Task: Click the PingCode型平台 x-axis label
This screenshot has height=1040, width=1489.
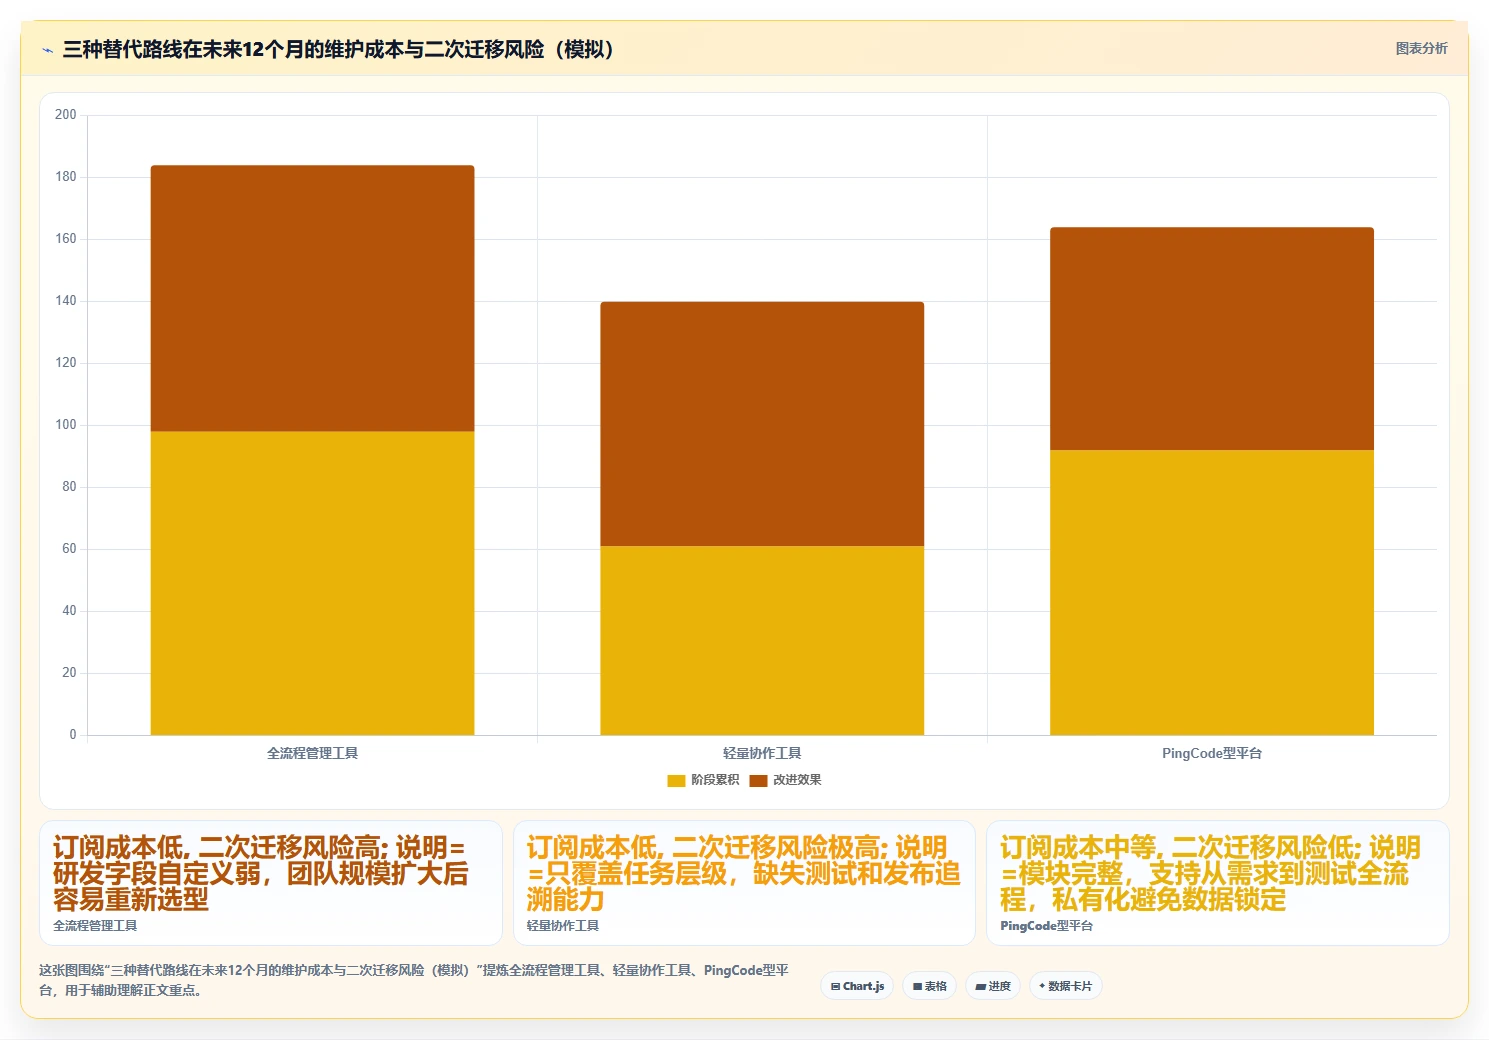Action: (1212, 753)
